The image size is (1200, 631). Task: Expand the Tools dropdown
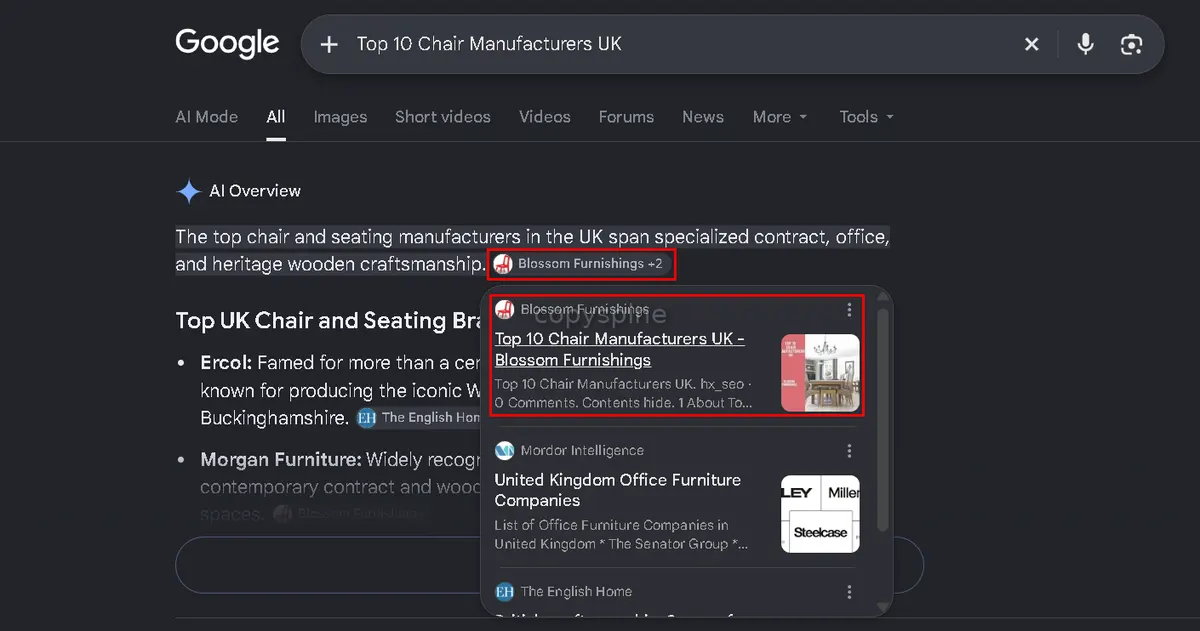(x=866, y=117)
